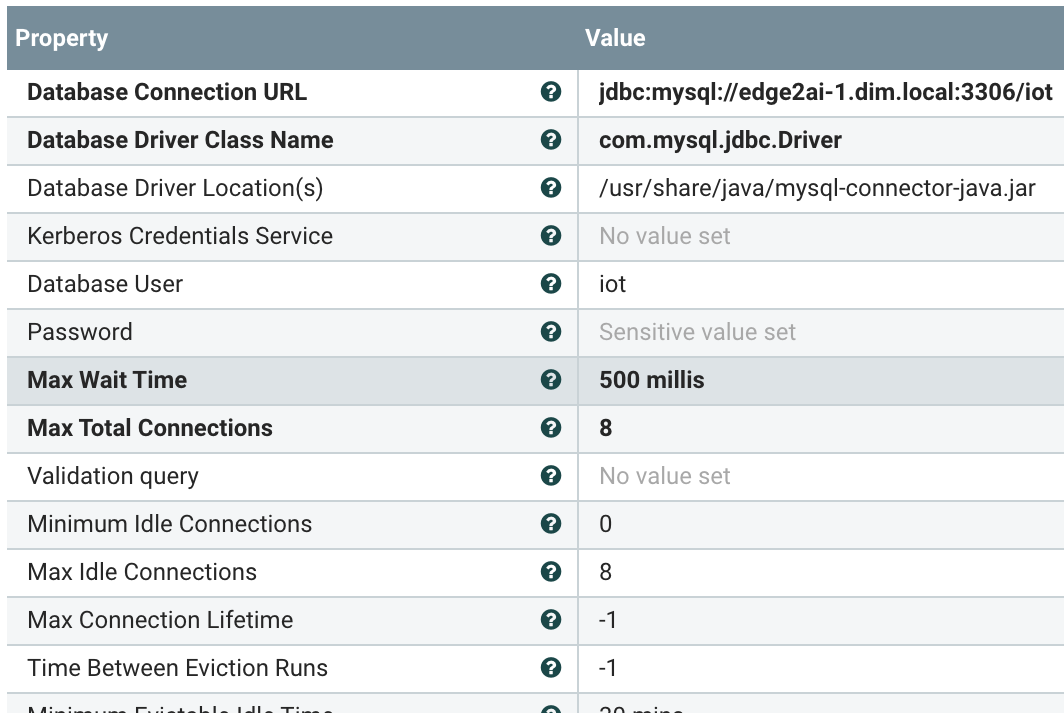Viewport: 1064px width, 713px height.
Task: Select the Max Wait Time property row
Action: pyautogui.click(x=107, y=380)
